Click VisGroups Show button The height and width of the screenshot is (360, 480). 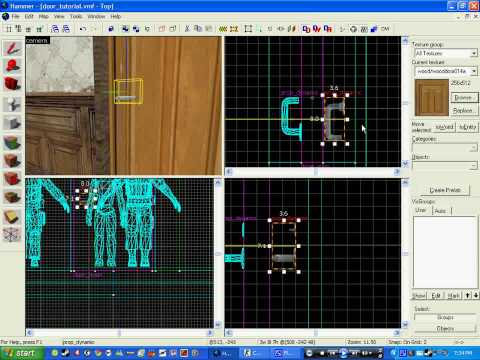[x=419, y=296]
